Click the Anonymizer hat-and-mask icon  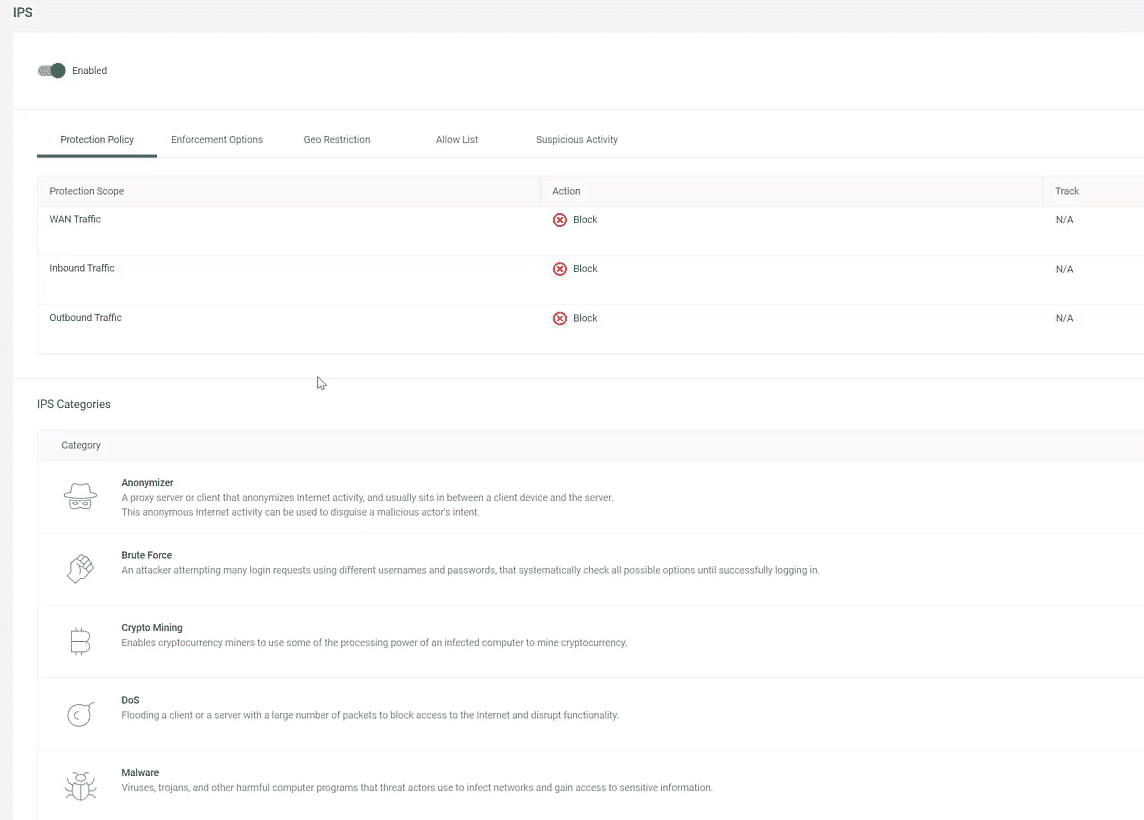[80, 496]
